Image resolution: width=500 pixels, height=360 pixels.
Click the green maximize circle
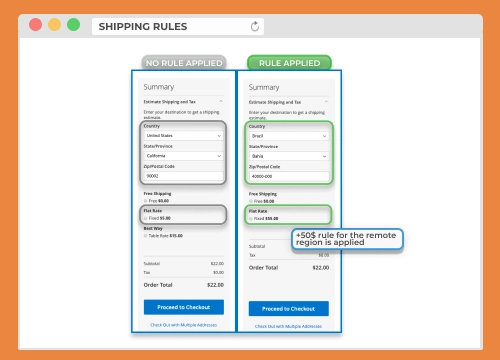pos(73,25)
